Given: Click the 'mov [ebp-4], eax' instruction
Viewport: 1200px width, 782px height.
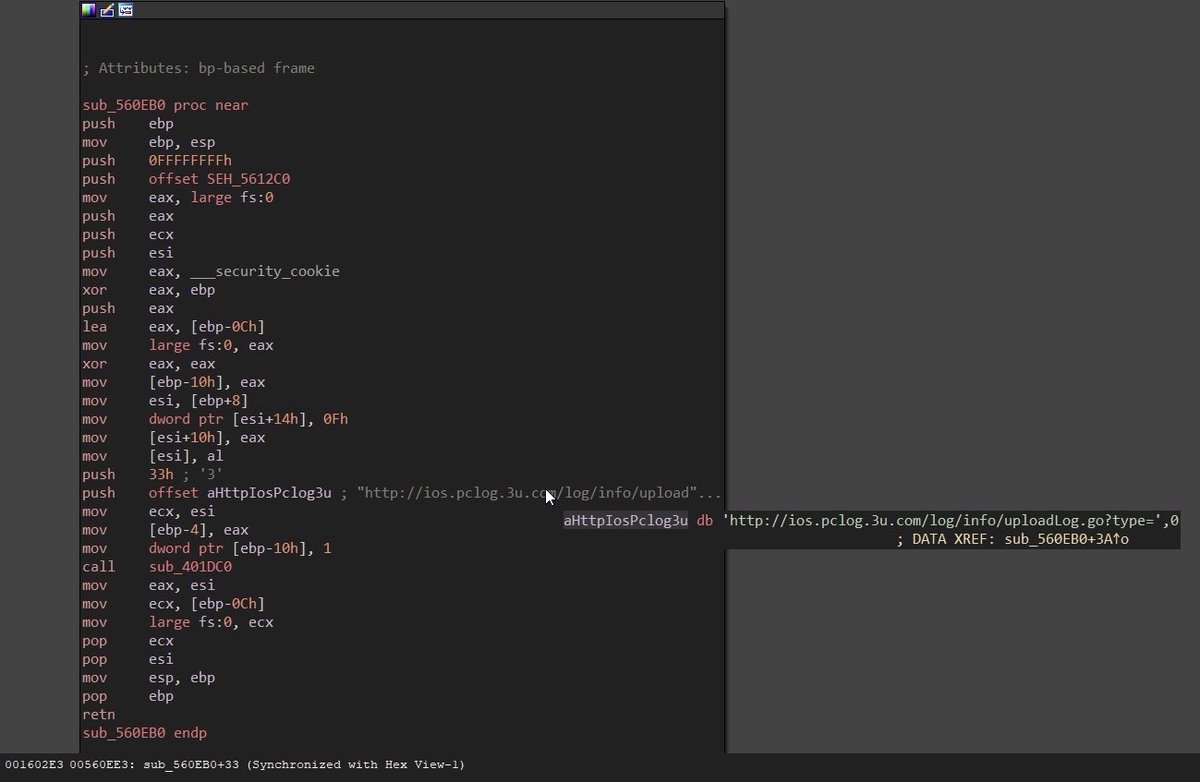Looking at the screenshot, I should coord(165,530).
